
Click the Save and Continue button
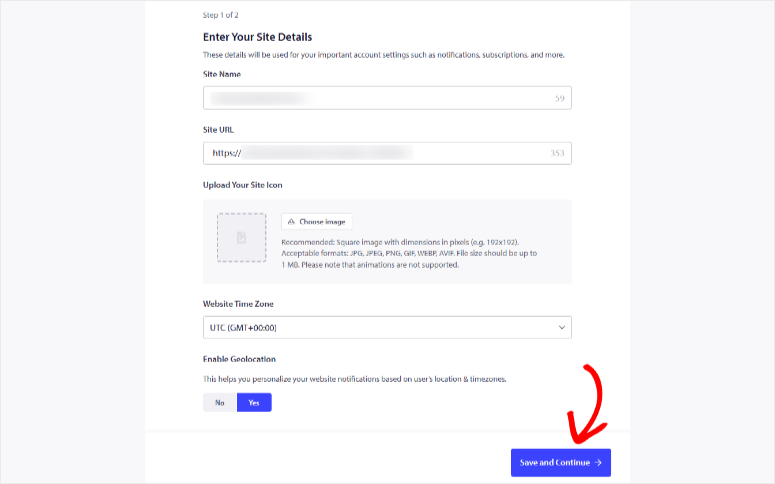coord(560,463)
